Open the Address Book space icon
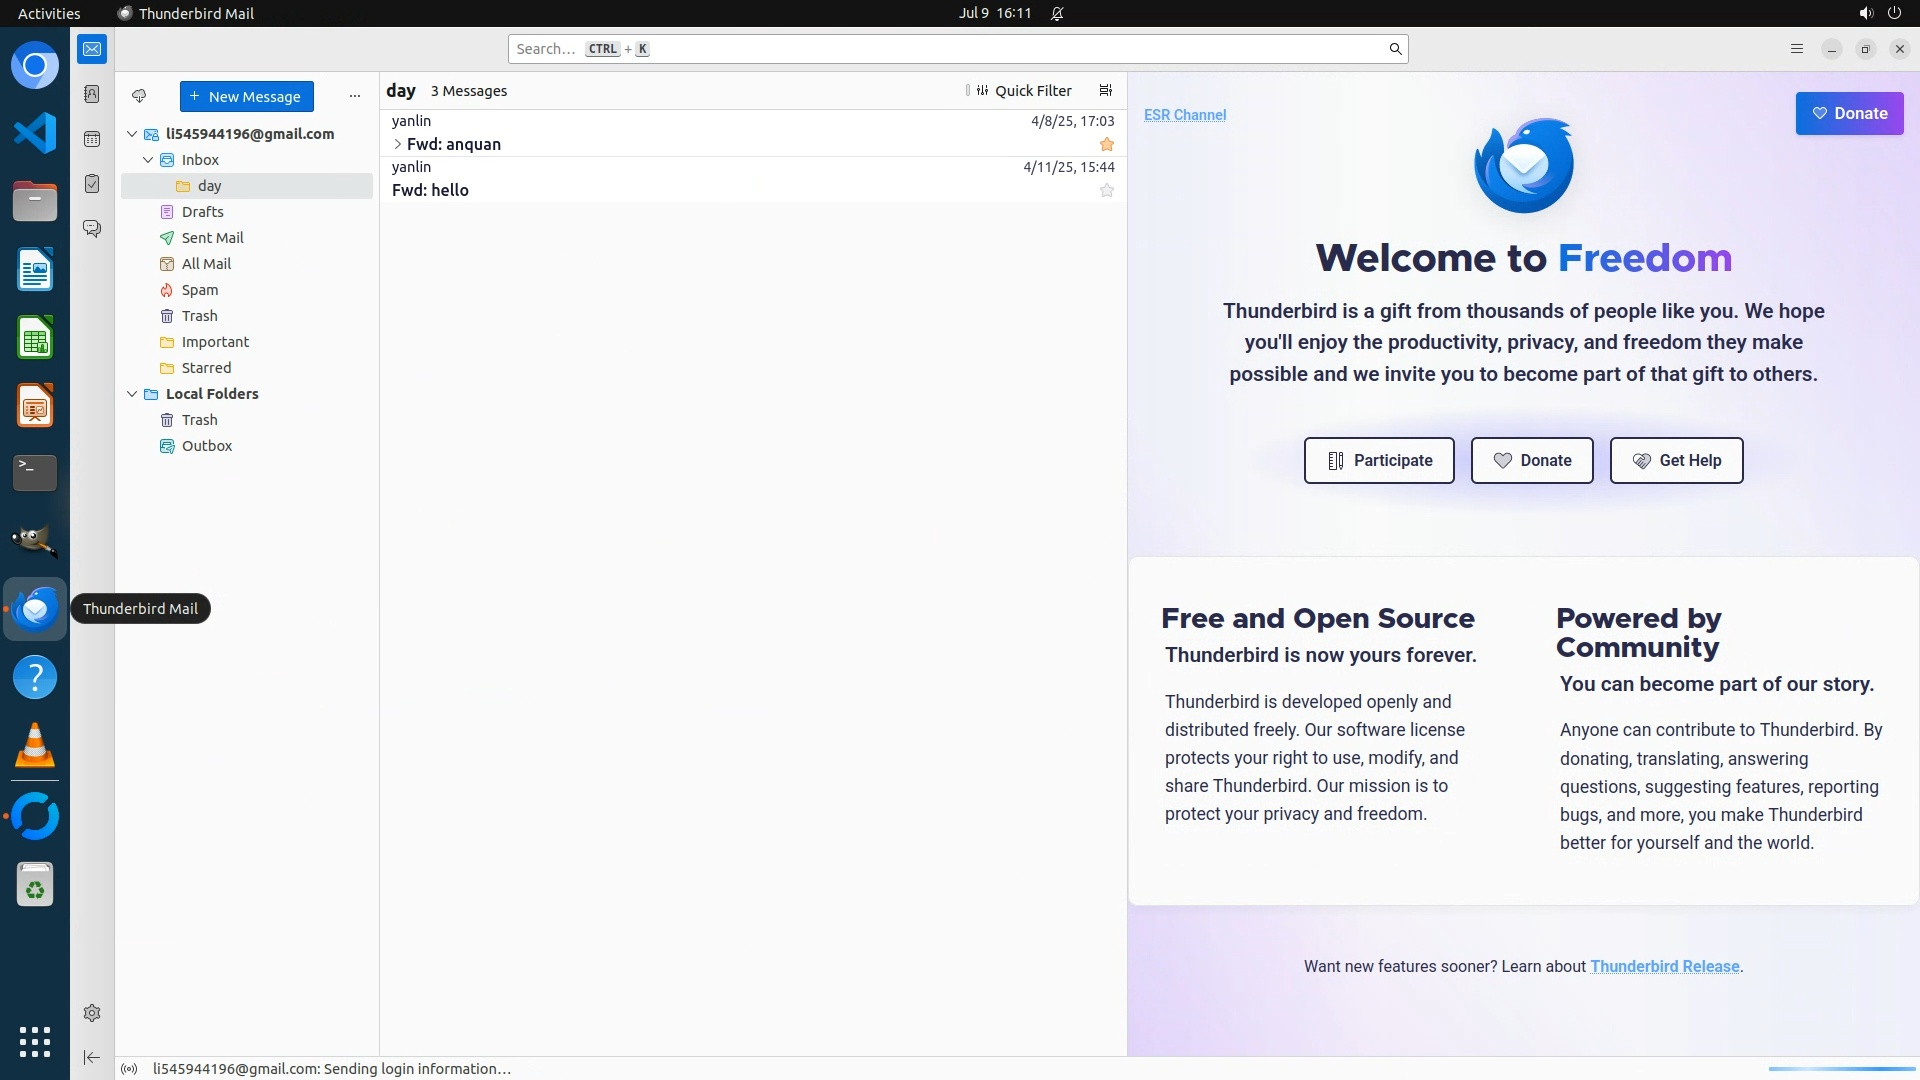The height and width of the screenshot is (1080, 1920). [92, 94]
